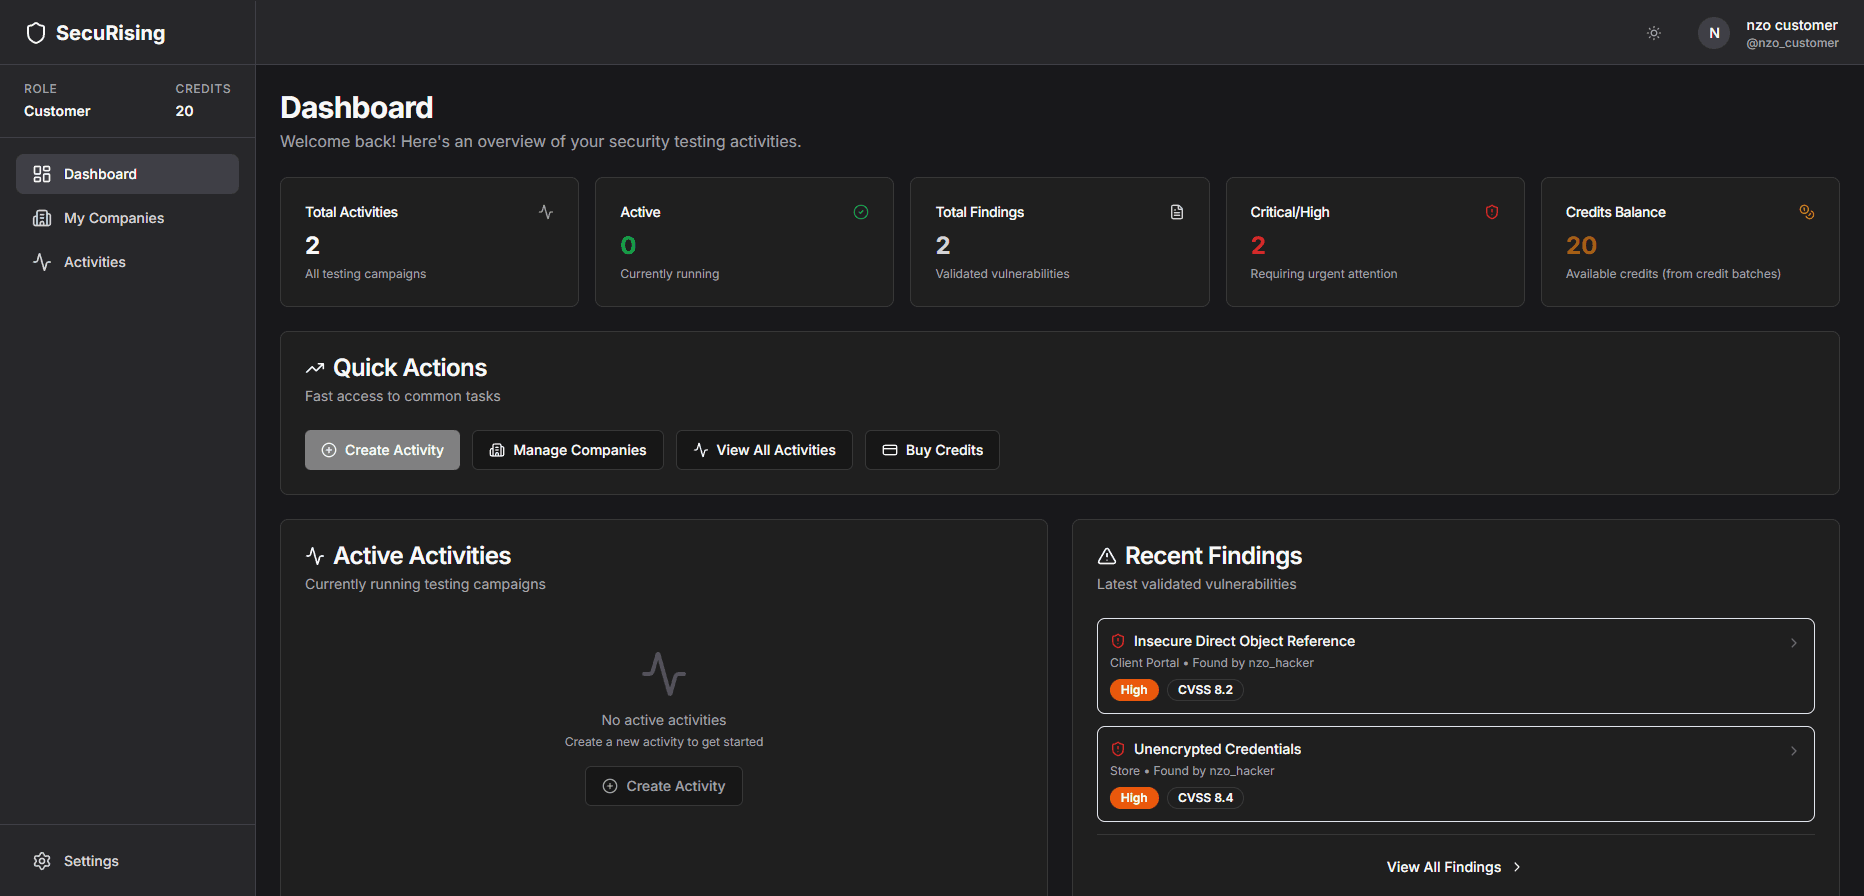Viewport: 1864px width, 896px height.
Task: Click the CVSS 8.2 badge
Action: [x=1205, y=690]
